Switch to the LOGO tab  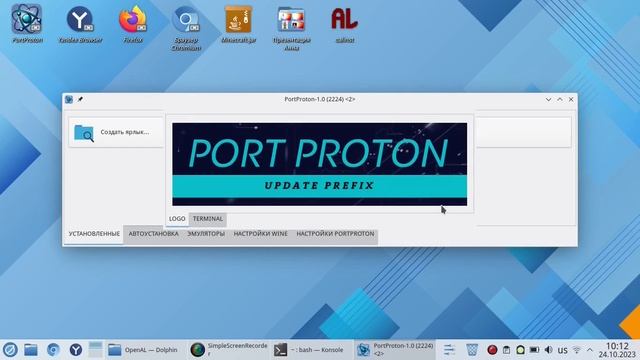pyautogui.click(x=177, y=219)
